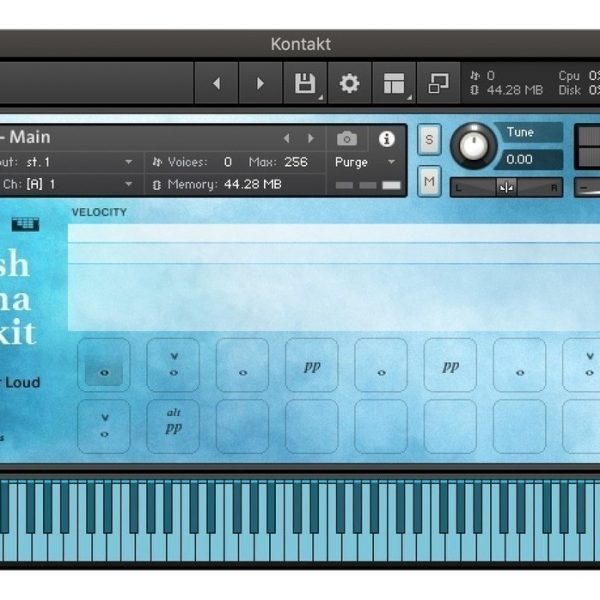Click the Cpu meter readout

(579, 76)
